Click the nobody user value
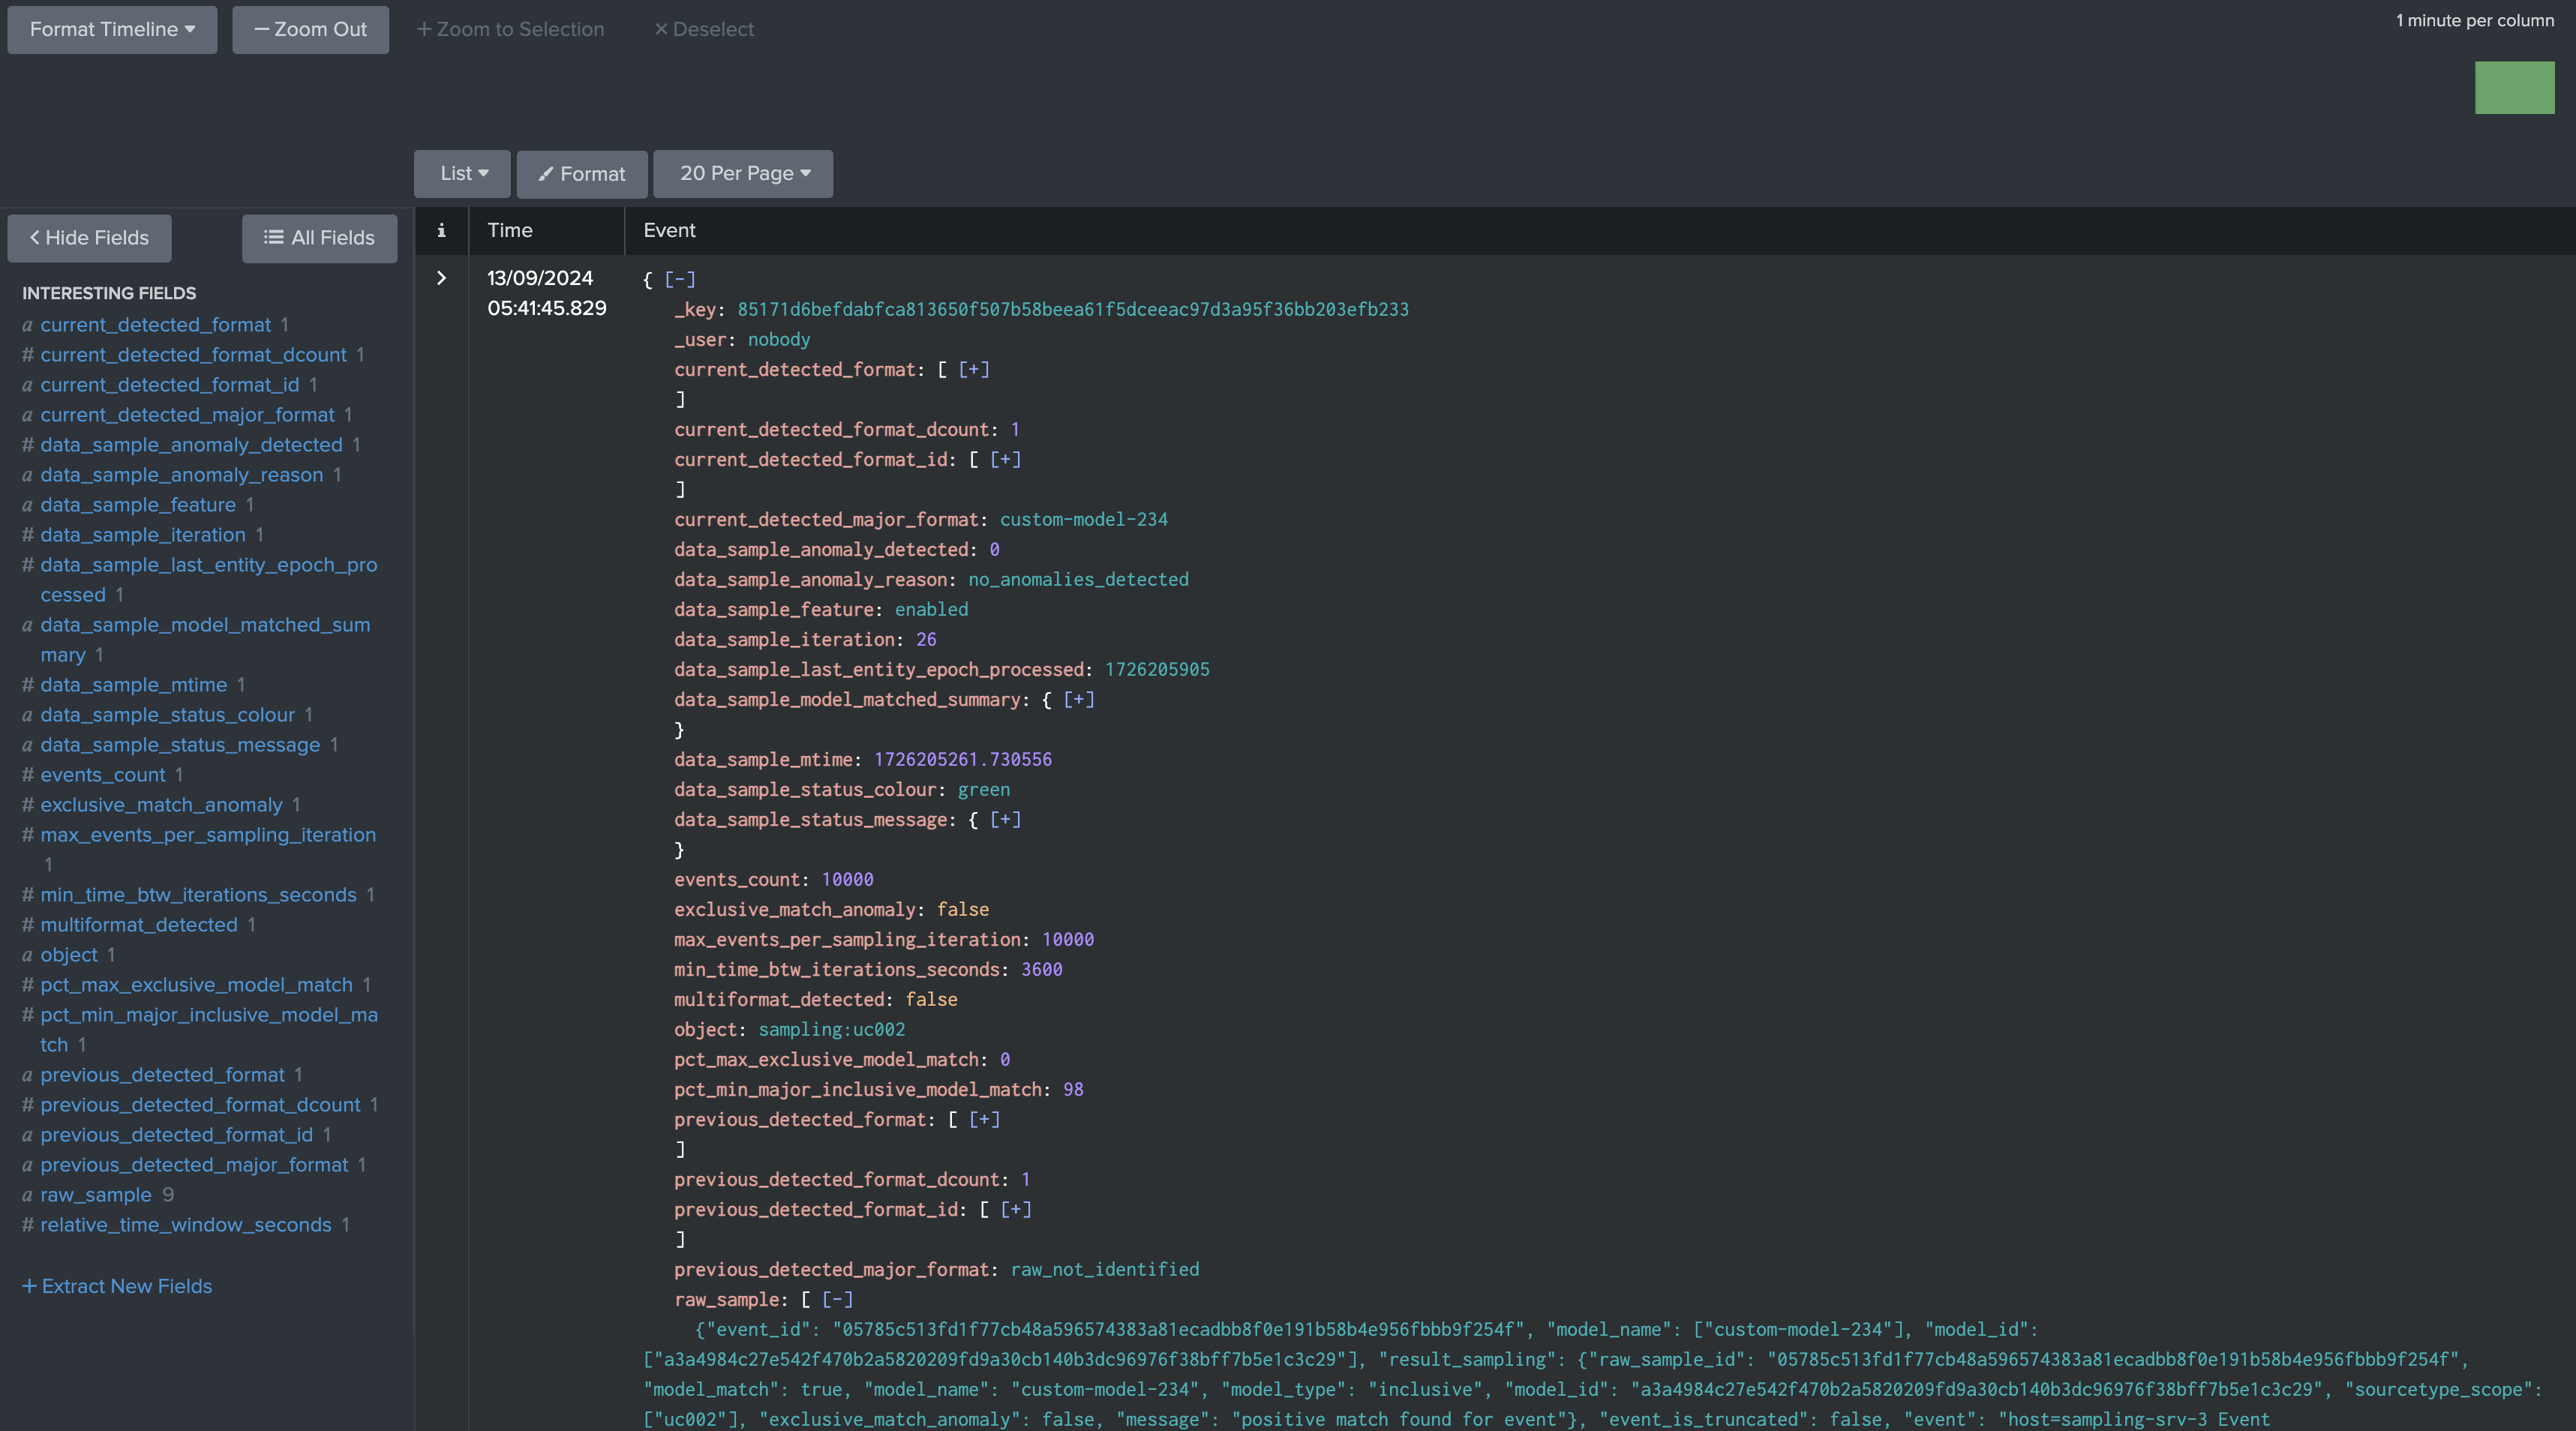The width and height of the screenshot is (2576, 1431). pyautogui.click(x=778, y=339)
